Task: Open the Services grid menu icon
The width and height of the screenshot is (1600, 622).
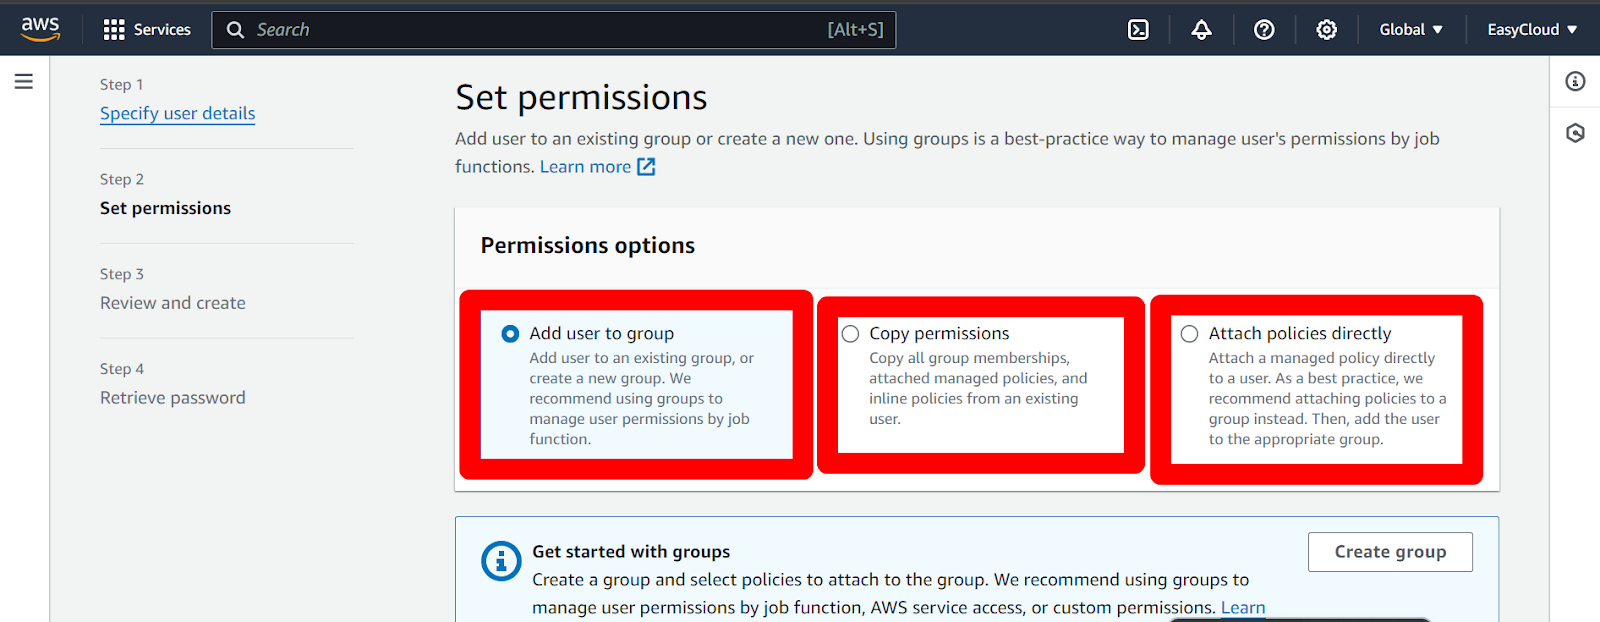Action: (x=114, y=30)
